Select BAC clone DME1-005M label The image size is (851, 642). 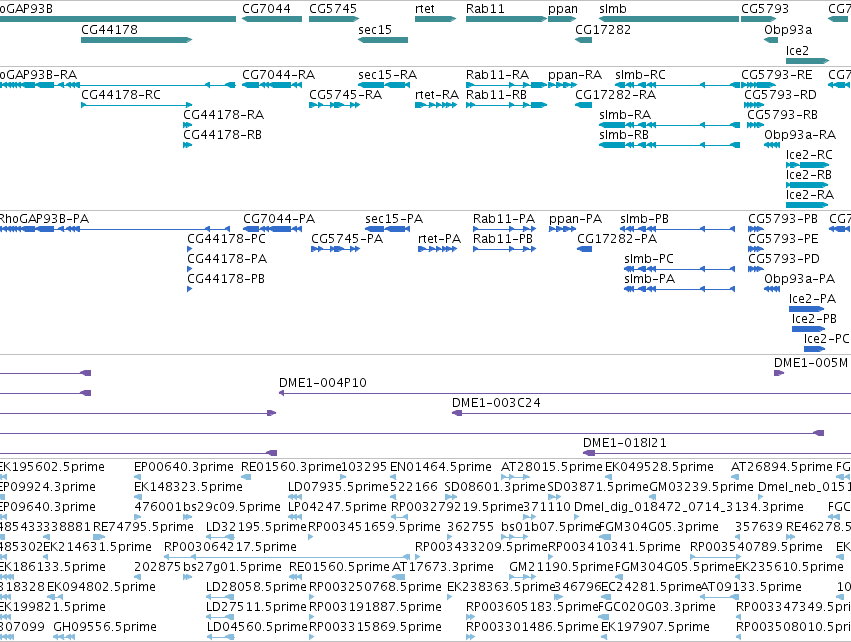tap(811, 363)
